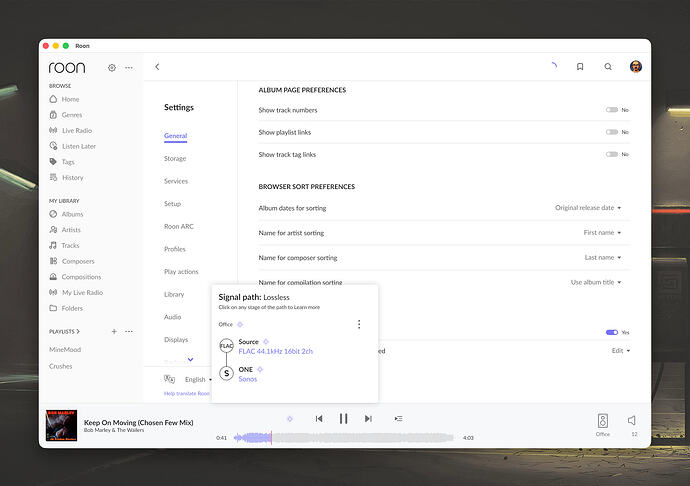The width and height of the screenshot is (690, 486).
Task: Skip to the previous track
Action: pos(319,419)
